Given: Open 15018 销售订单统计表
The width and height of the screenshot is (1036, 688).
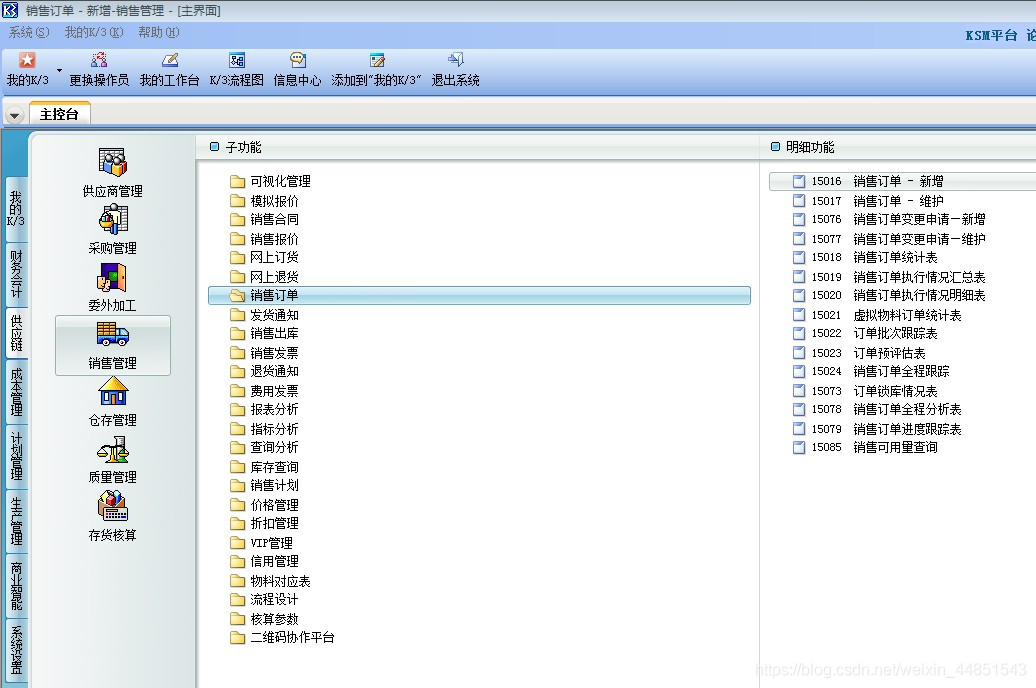Looking at the screenshot, I should (866, 257).
